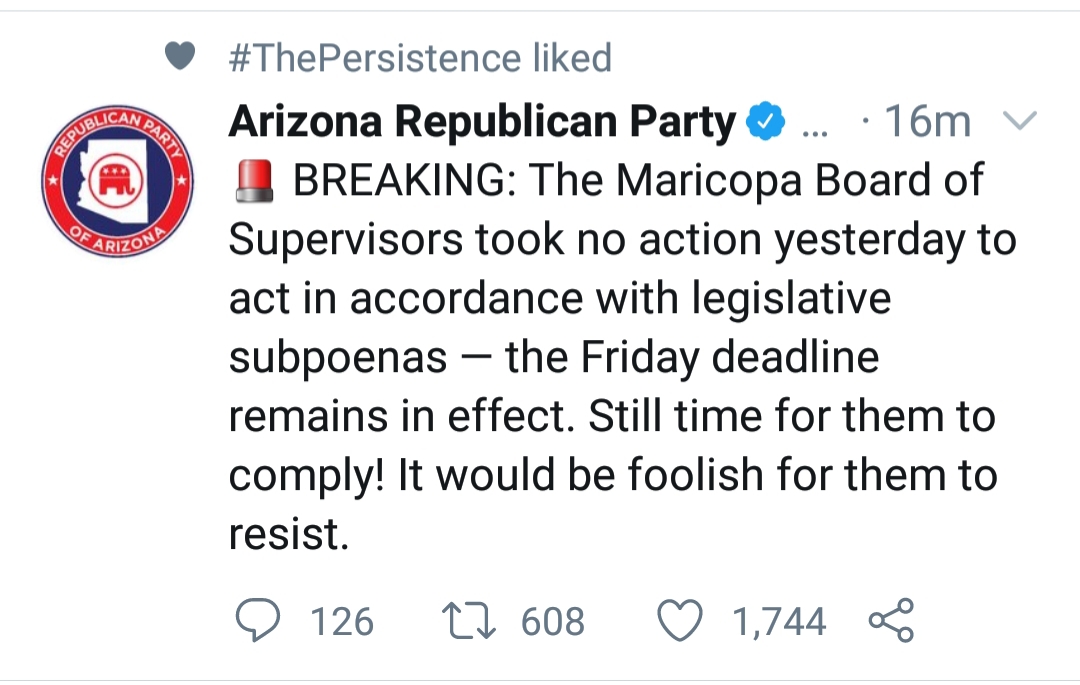Click the word subpoenas in tweet
The width and height of the screenshot is (1080, 685).
(x=338, y=358)
